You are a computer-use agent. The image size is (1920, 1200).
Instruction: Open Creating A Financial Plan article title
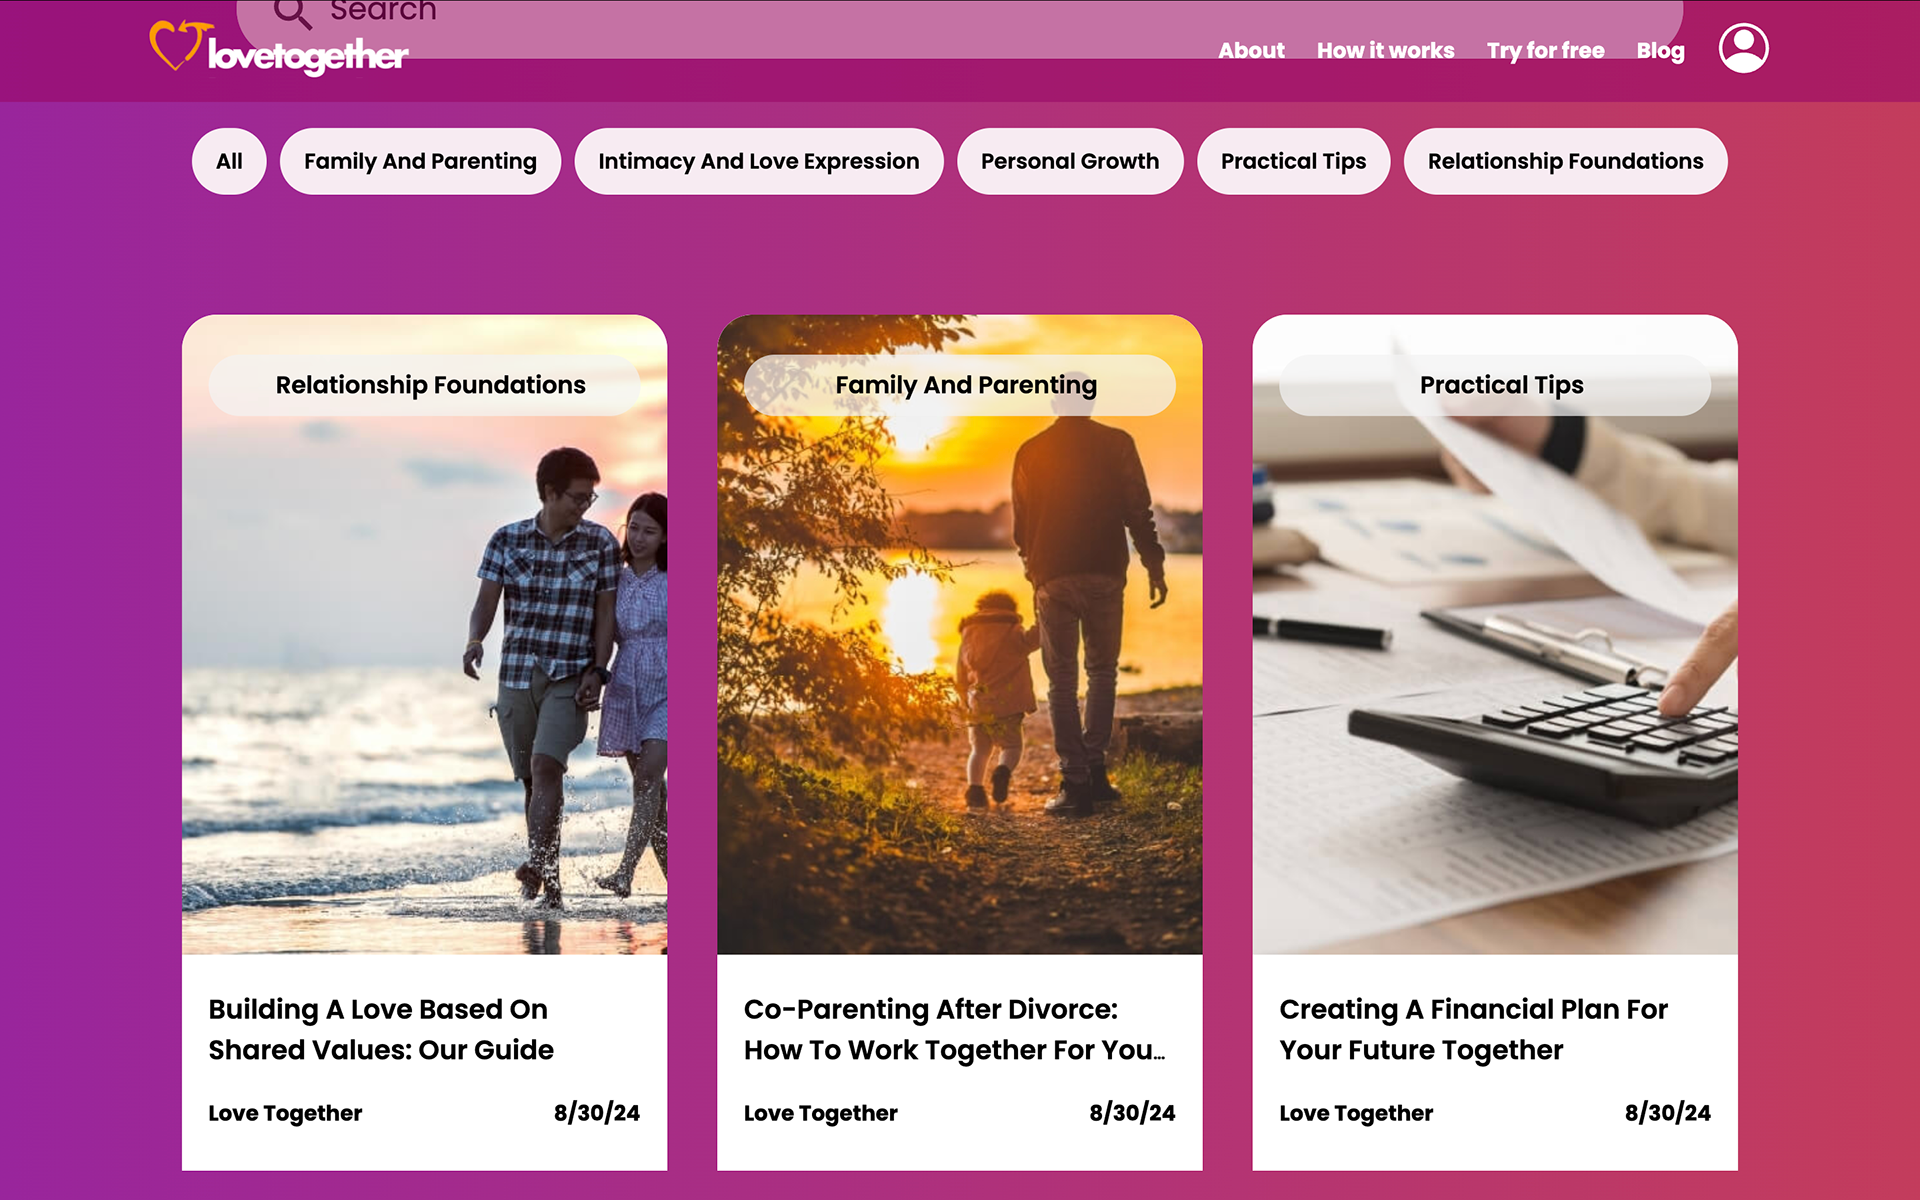pyautogui.click(x=1473, y=1029)
